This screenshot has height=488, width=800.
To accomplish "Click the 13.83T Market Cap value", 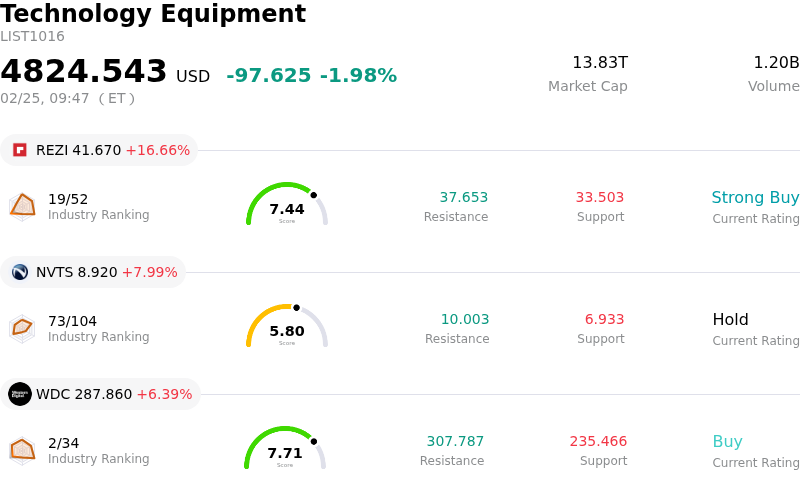I will pyautogui.click(x=599, y=63).
